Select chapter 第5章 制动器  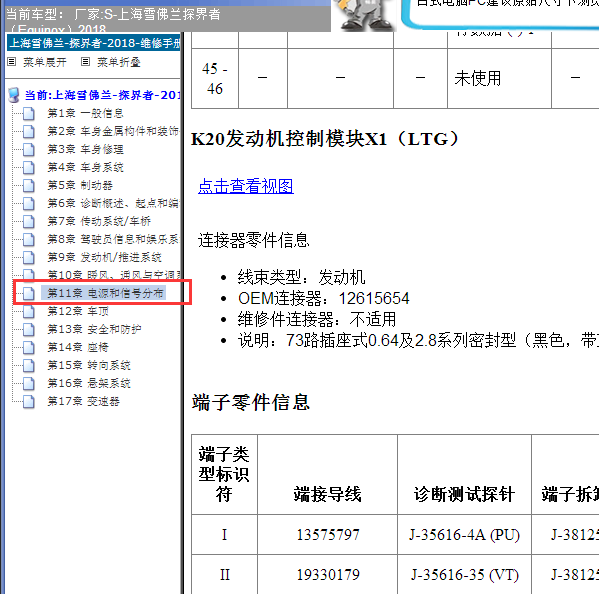pyautogui.click(x=80, y=186)
